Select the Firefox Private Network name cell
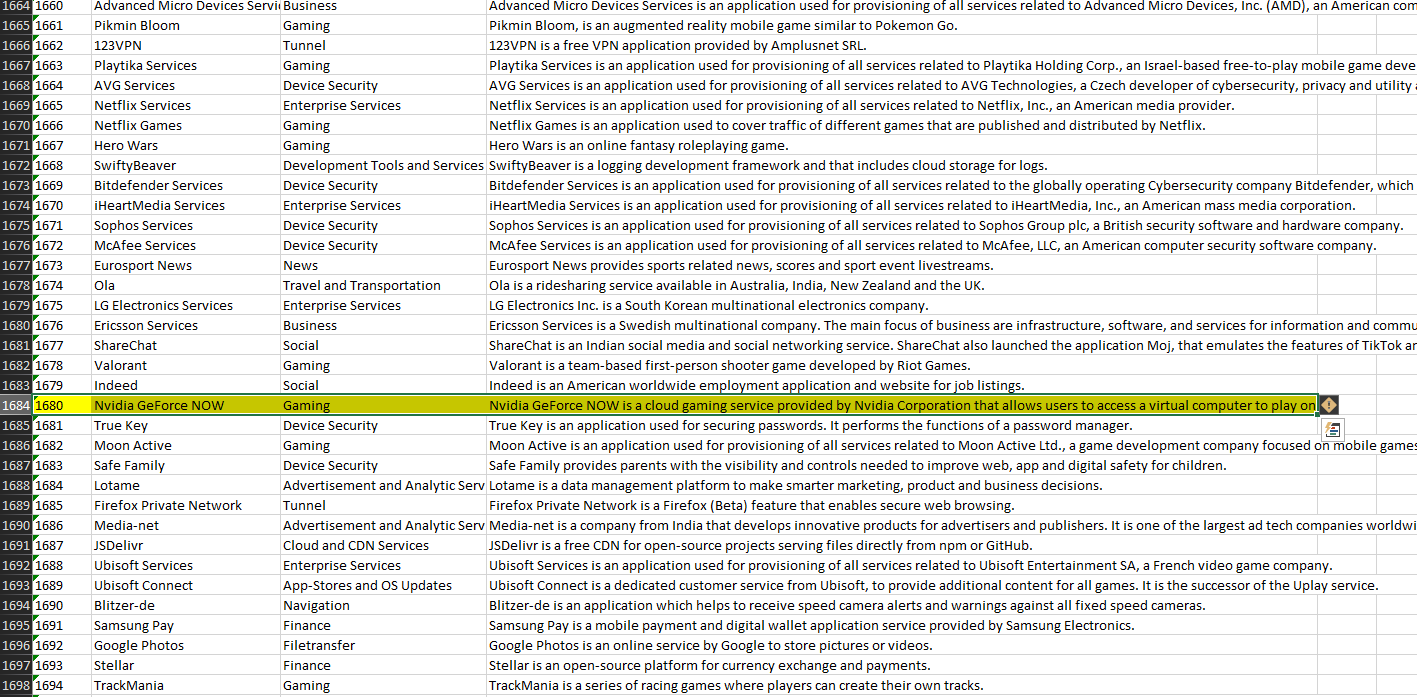Viewport: 1417px width, 697px height. (186, 505)
